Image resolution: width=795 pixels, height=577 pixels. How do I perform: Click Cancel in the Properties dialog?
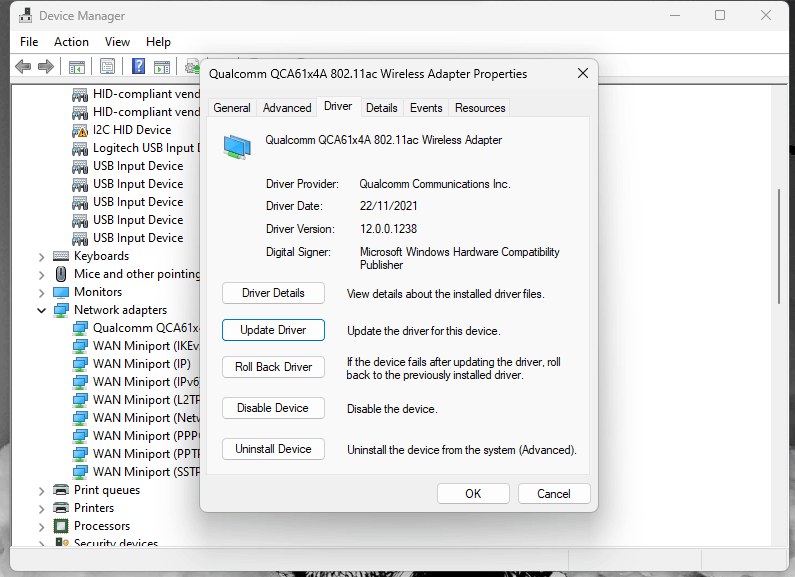point(554,494)
